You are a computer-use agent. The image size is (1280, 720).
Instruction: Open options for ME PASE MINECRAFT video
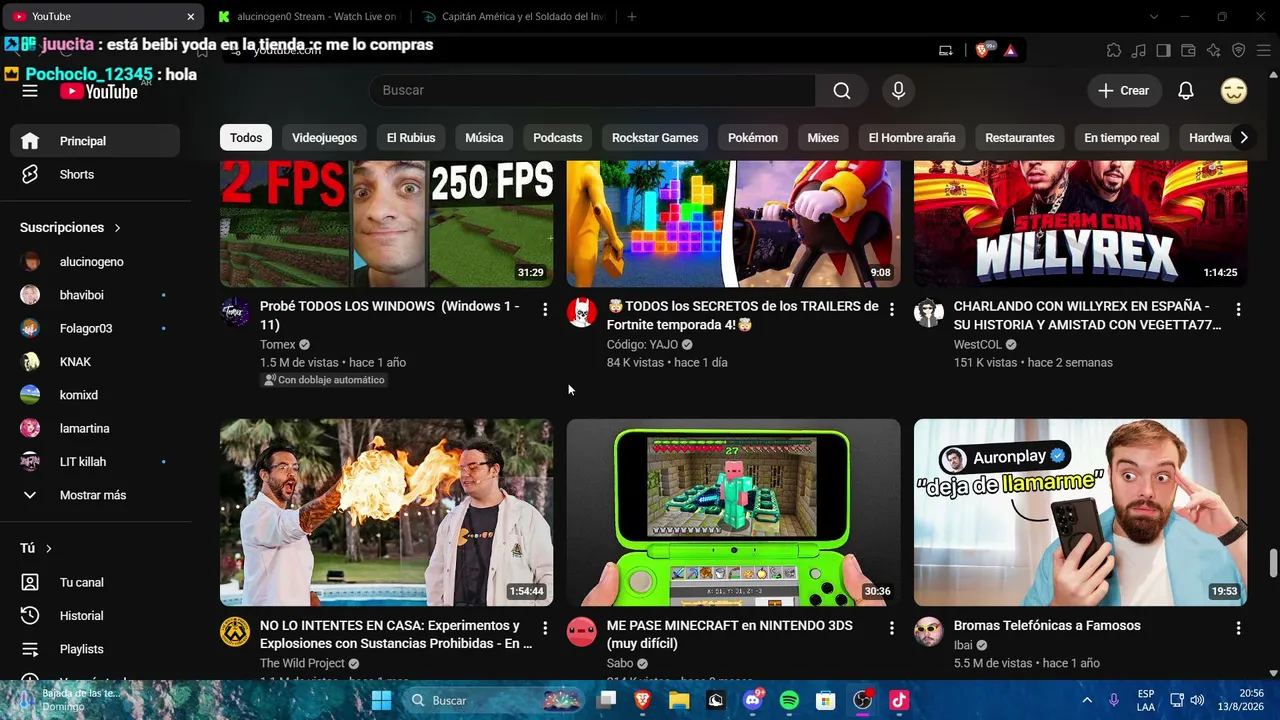point(892,628)
